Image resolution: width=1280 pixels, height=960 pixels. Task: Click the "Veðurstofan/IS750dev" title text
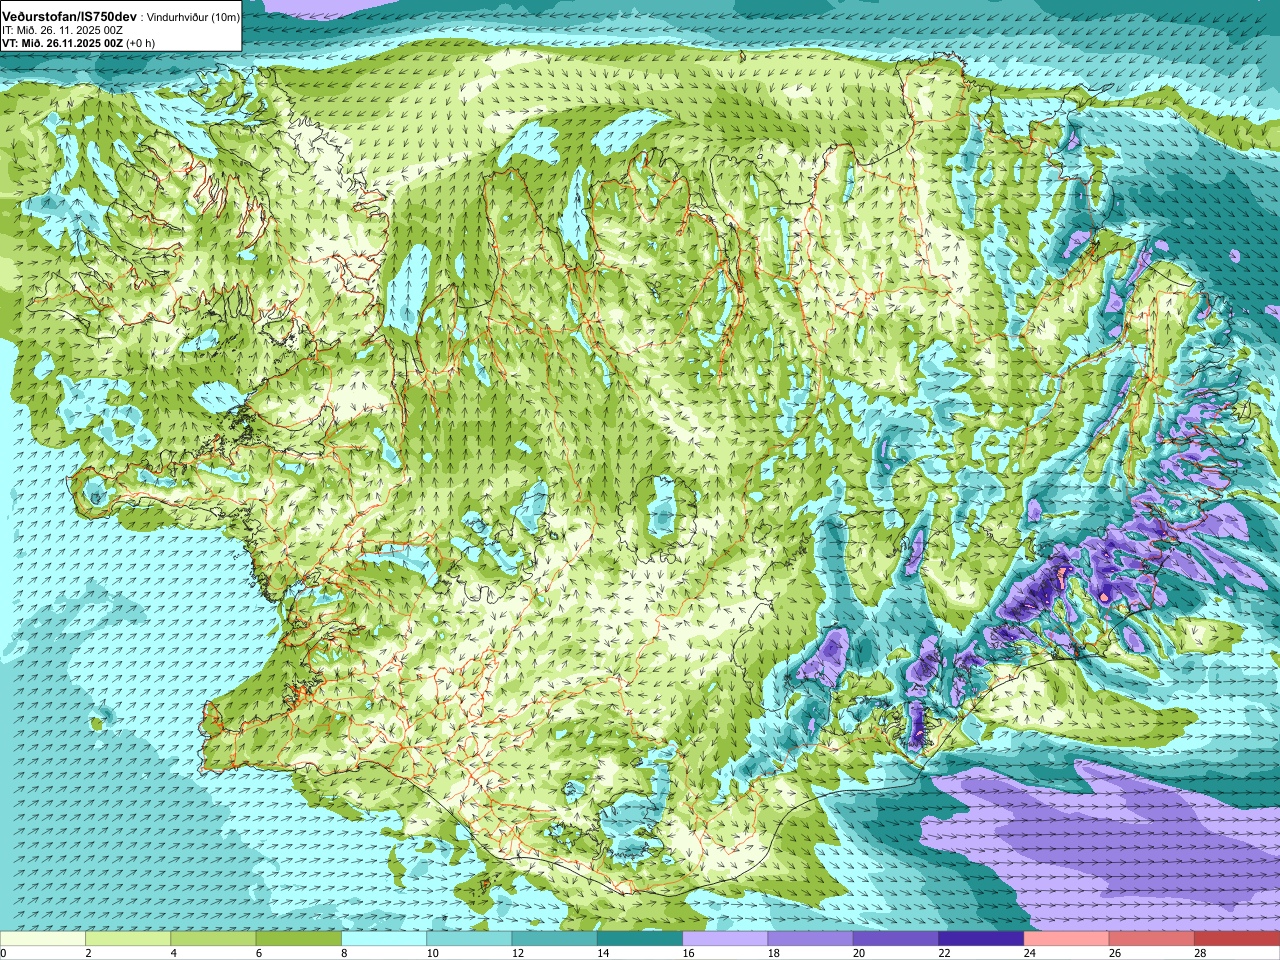click(69, 17)
